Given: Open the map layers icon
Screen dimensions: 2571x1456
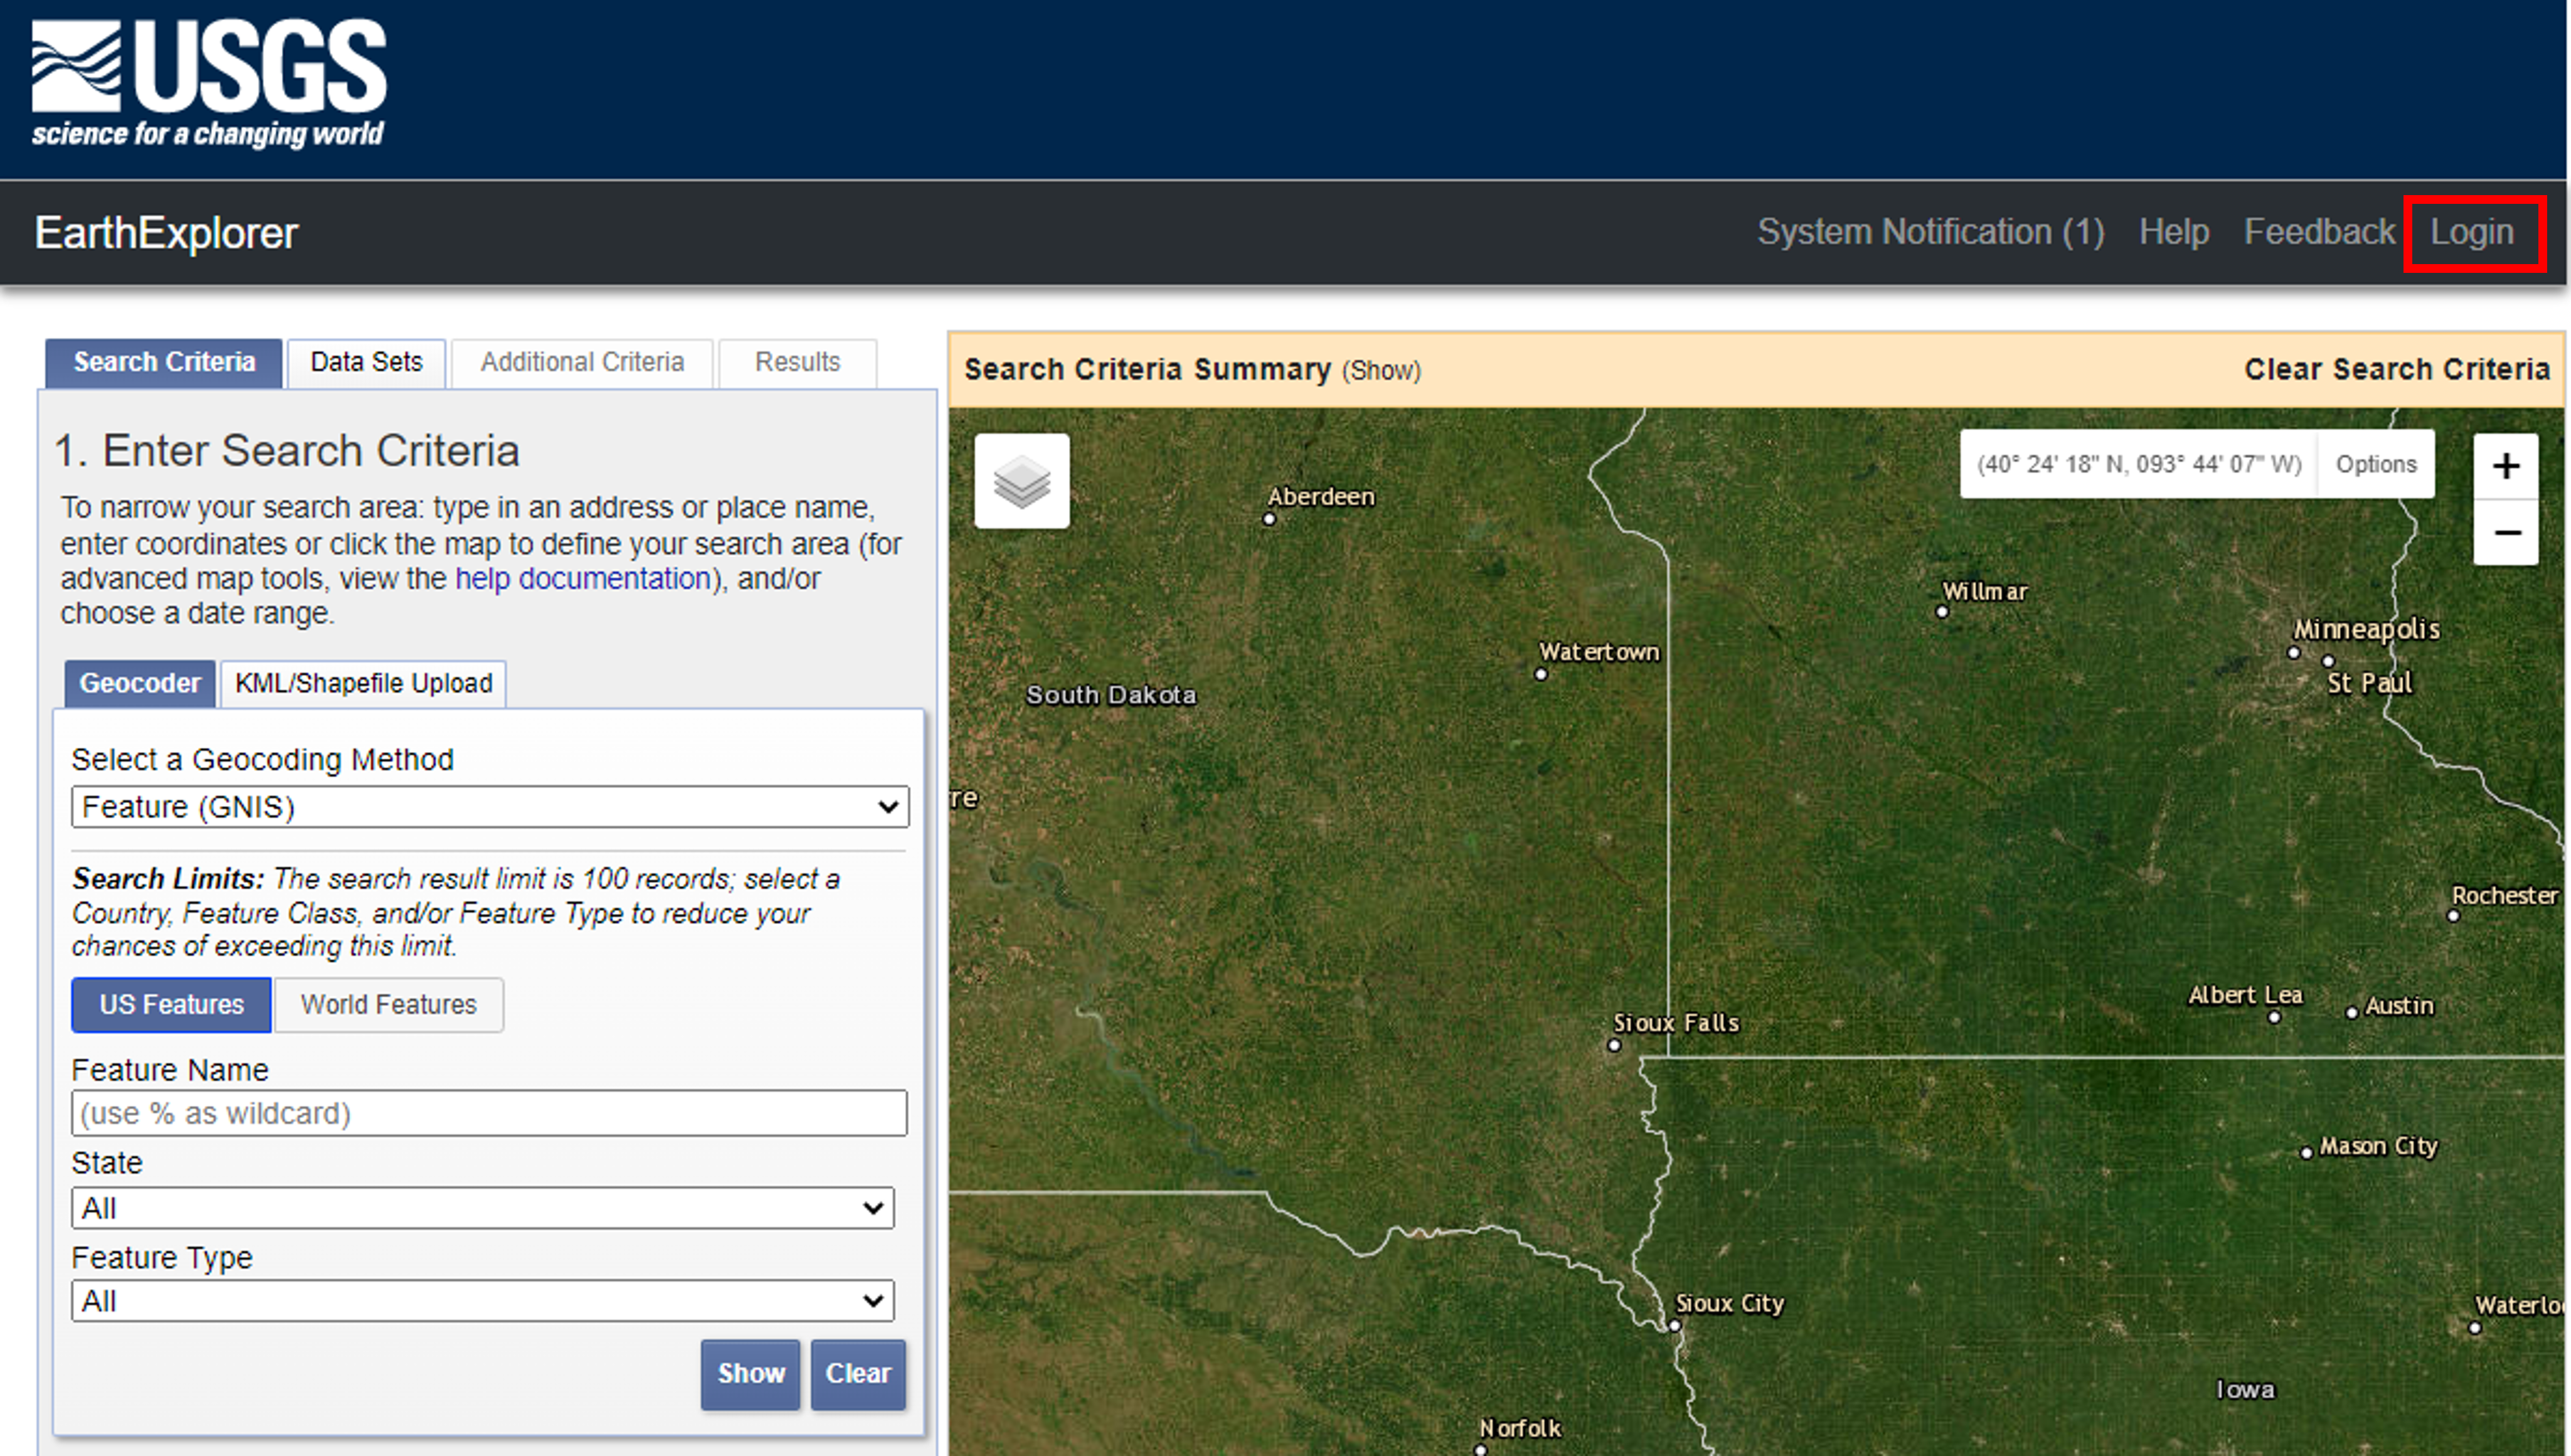Looking at the screenshot, I should point(1021,481).
